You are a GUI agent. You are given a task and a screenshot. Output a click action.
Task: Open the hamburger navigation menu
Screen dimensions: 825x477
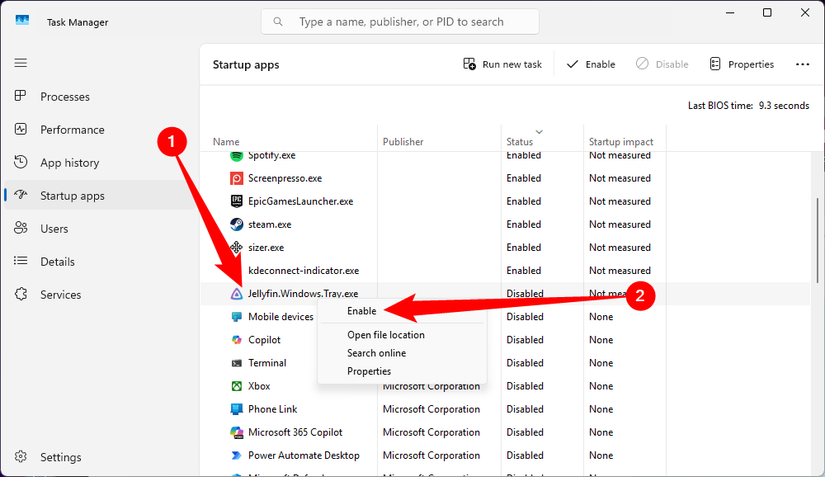pyautogui.click(x=20, y=62)
